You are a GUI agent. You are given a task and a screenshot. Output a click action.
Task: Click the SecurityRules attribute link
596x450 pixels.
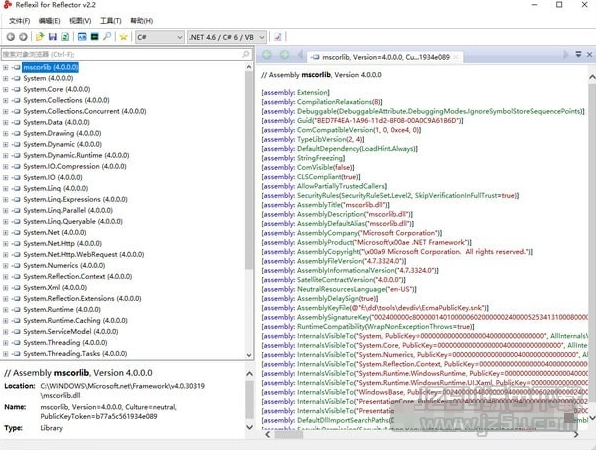point(318,196)
